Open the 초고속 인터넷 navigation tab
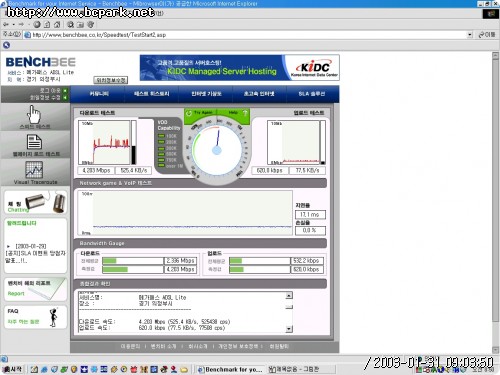 [259, 94]
